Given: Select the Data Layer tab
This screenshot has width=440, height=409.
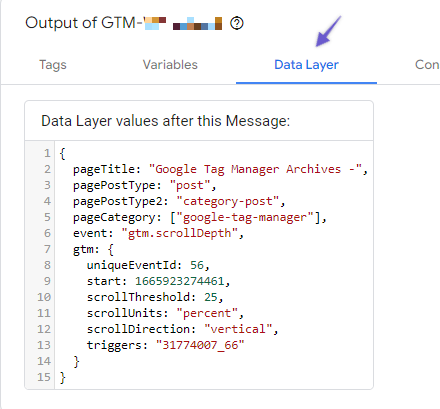Looking at the screenshot, I should [x=306, y=65].
